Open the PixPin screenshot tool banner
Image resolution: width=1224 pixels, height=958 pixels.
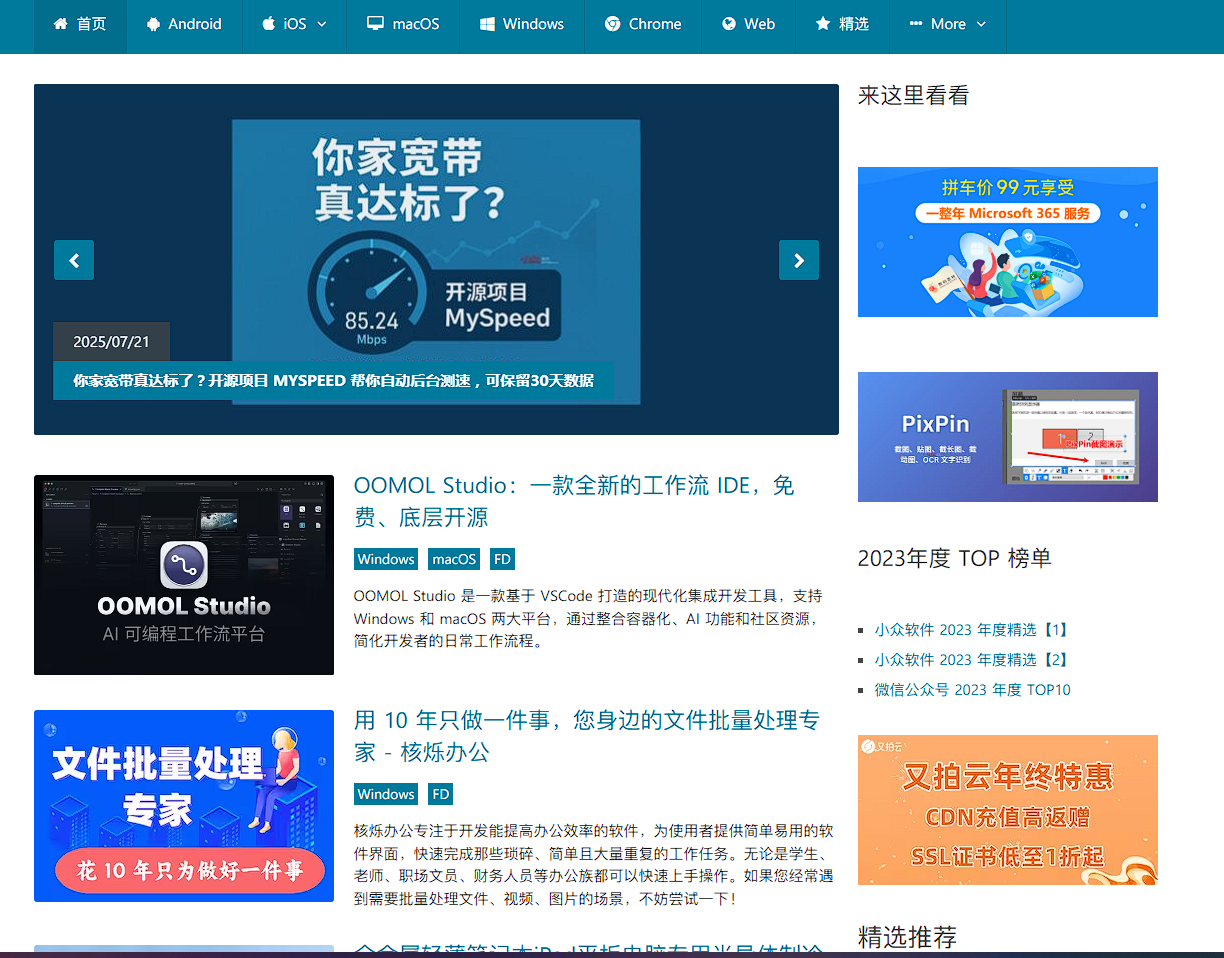[x=1008, y=437]
